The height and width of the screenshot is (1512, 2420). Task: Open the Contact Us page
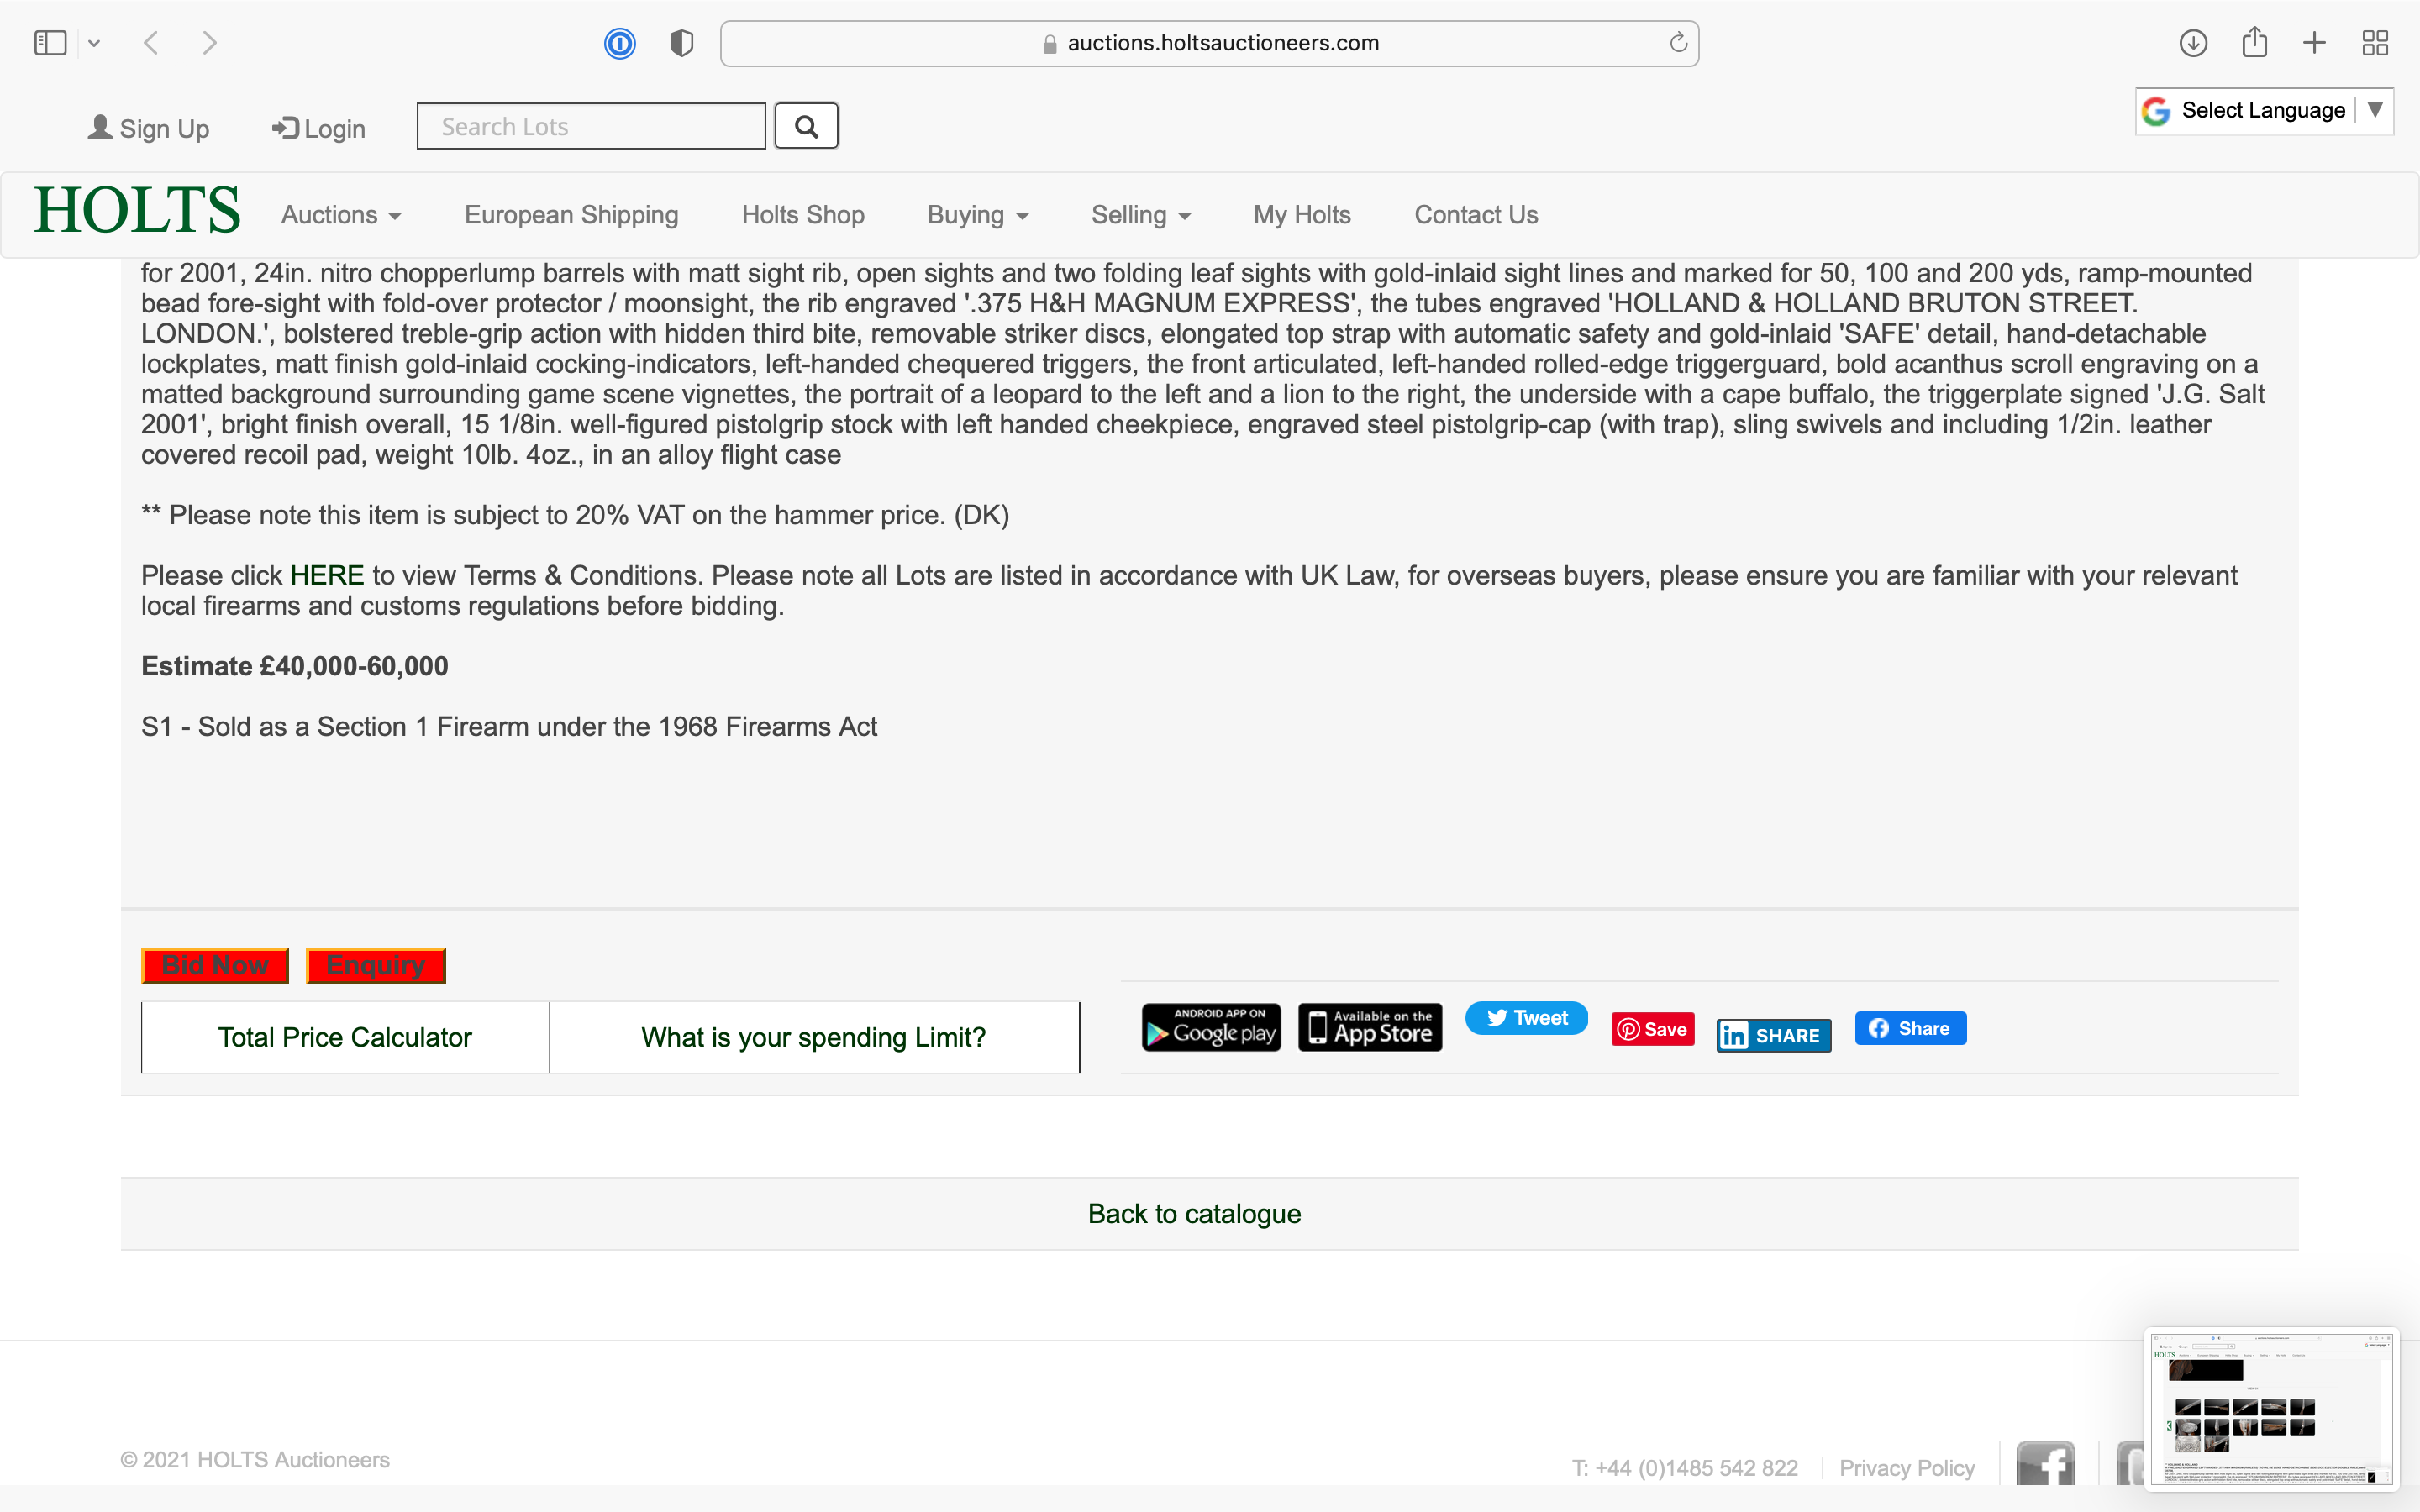(x=1476, y=215)
